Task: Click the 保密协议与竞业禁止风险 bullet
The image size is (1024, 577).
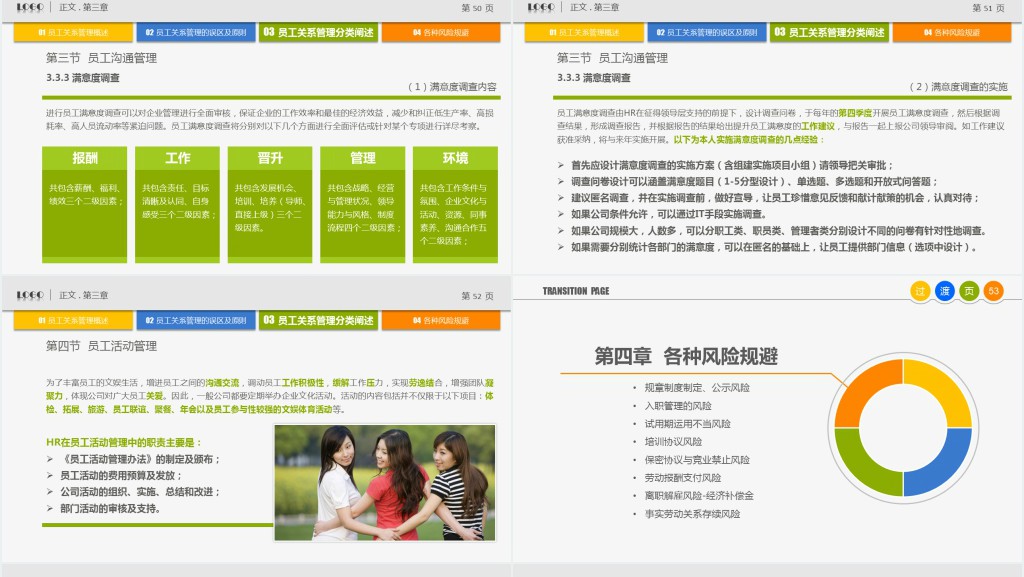Action: (x=697, y=460)
